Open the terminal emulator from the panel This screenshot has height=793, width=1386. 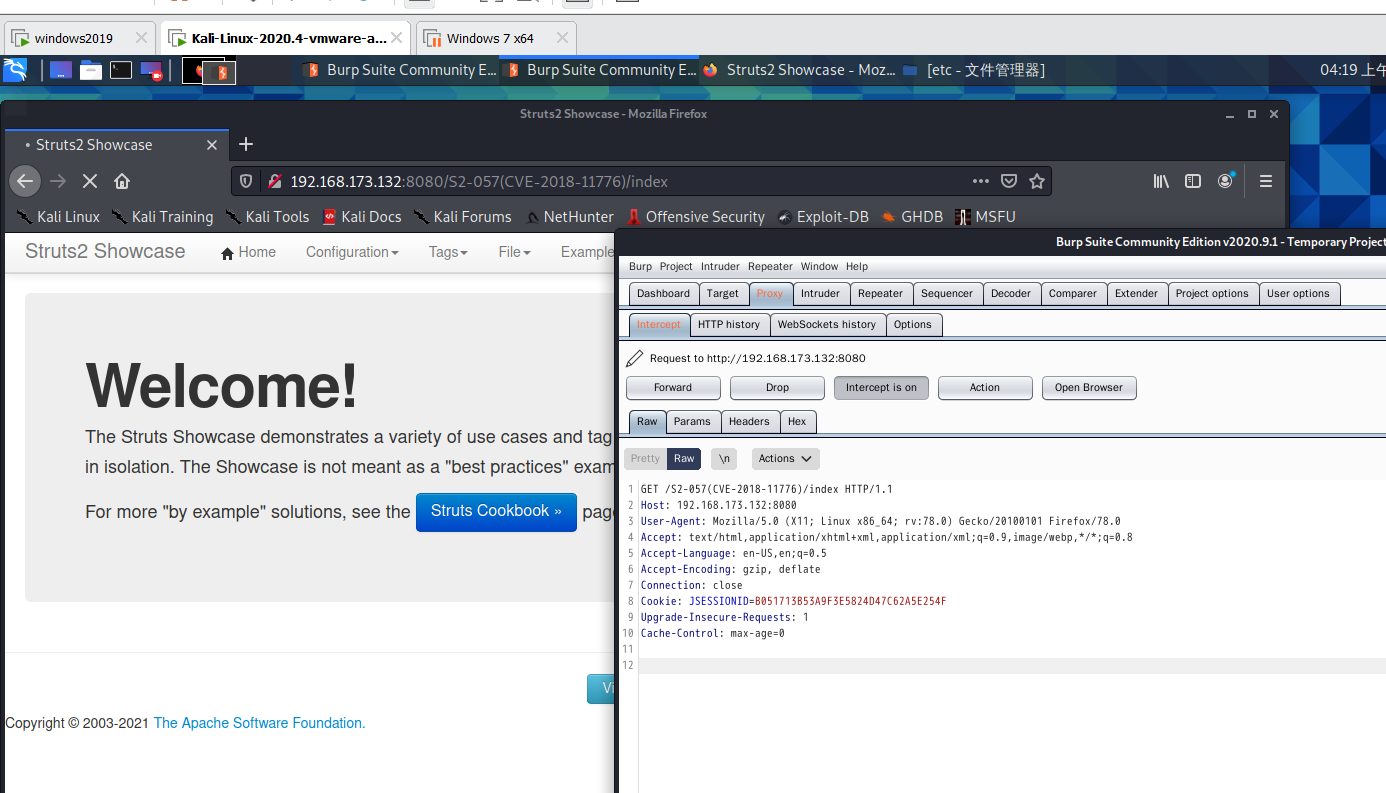pyautogui.click(x=121, y=70)
